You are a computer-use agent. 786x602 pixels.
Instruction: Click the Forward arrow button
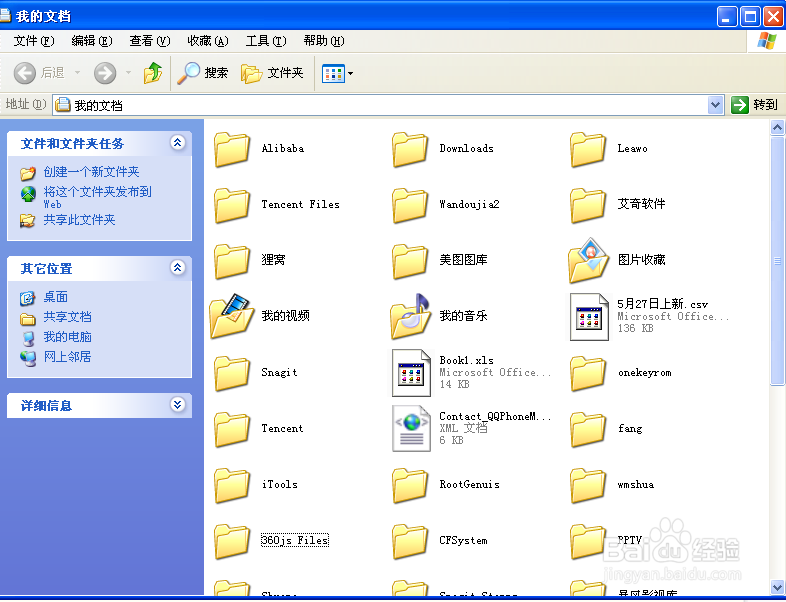pos(105,73)
